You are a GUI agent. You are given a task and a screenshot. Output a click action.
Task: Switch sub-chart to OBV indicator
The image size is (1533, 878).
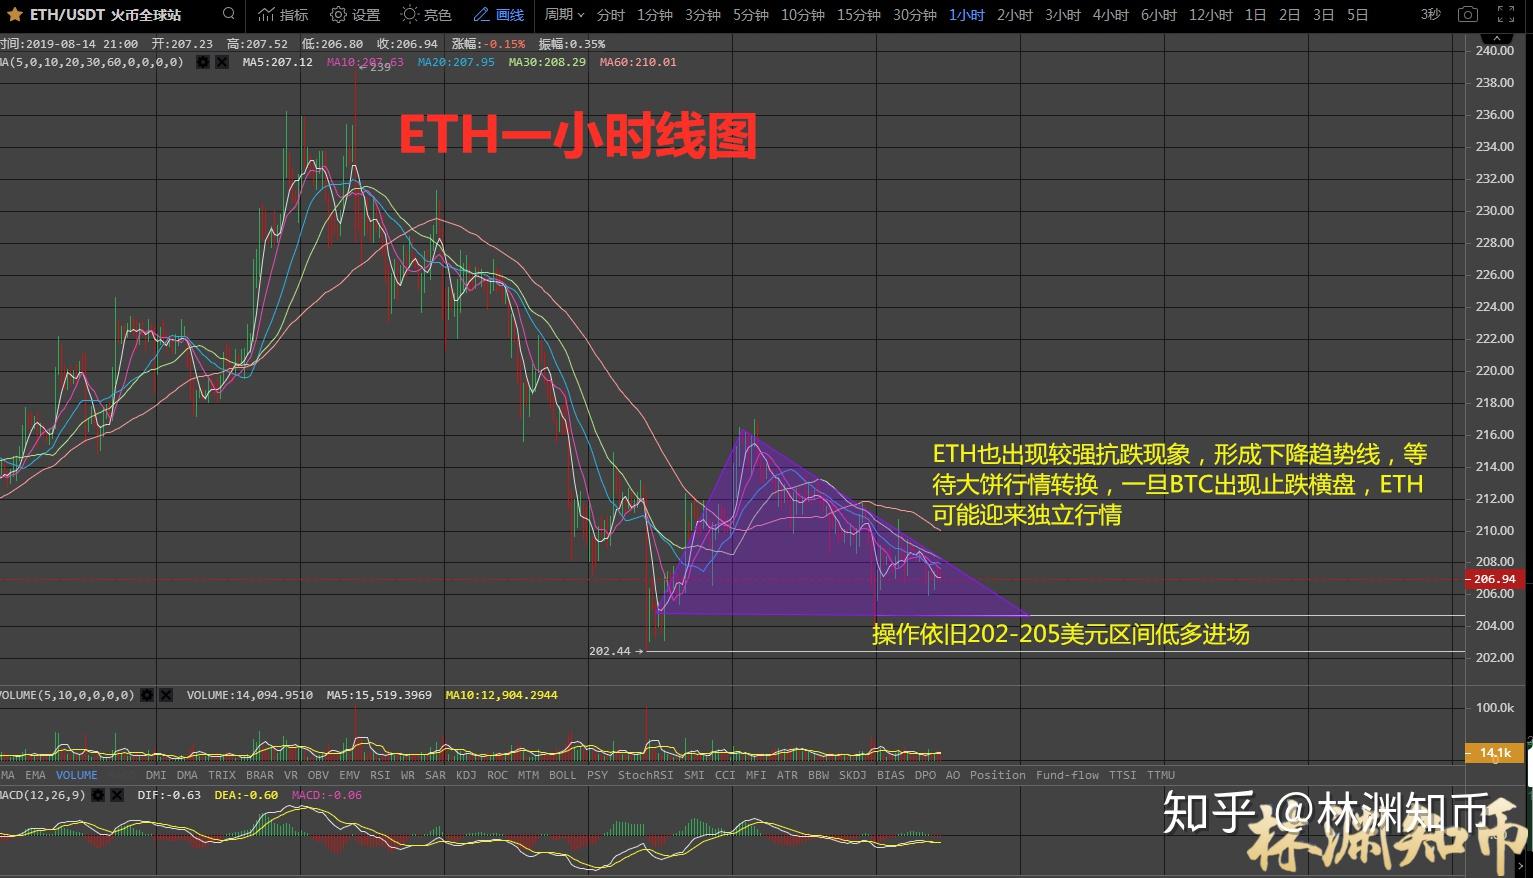pos(318,775)
